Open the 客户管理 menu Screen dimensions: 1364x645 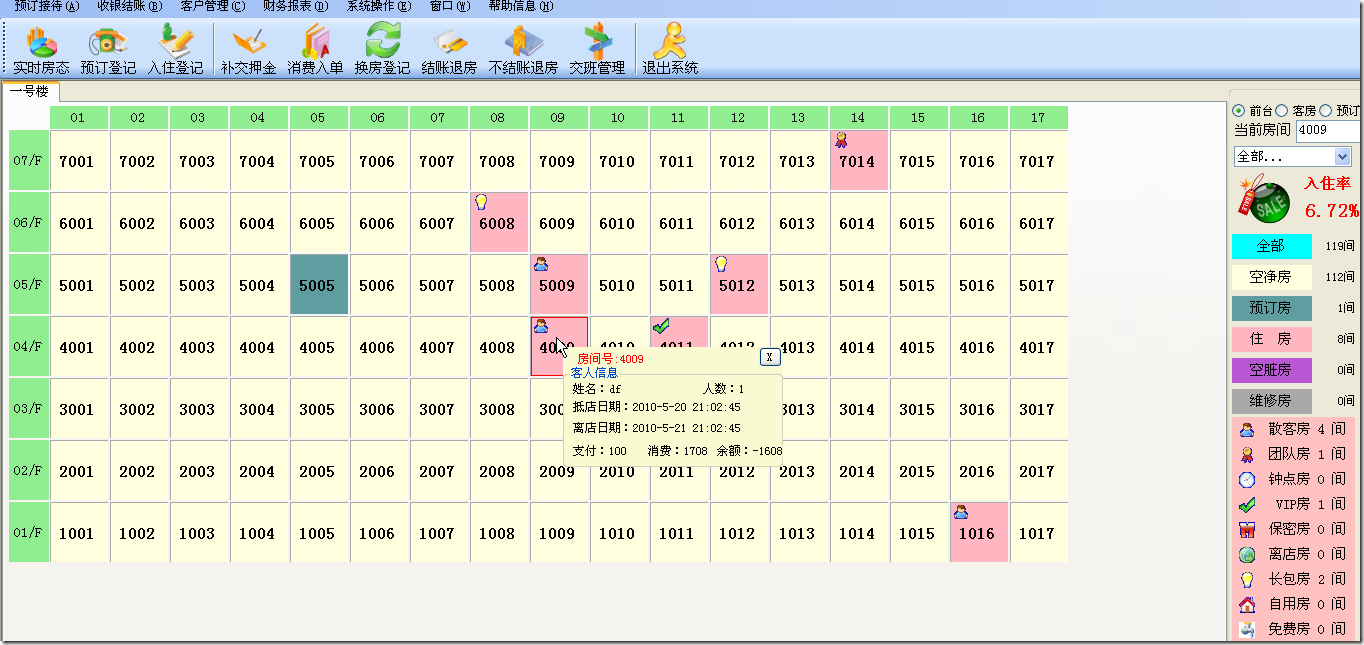pos(212,6)
